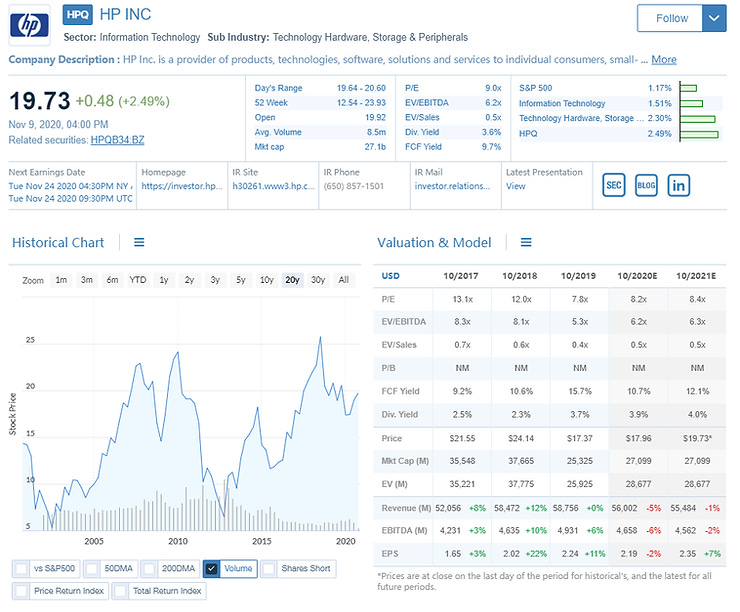This screenshot has width=740, height=612.
Task: Open the IR Site h30261 link
Action: point(273,186)
